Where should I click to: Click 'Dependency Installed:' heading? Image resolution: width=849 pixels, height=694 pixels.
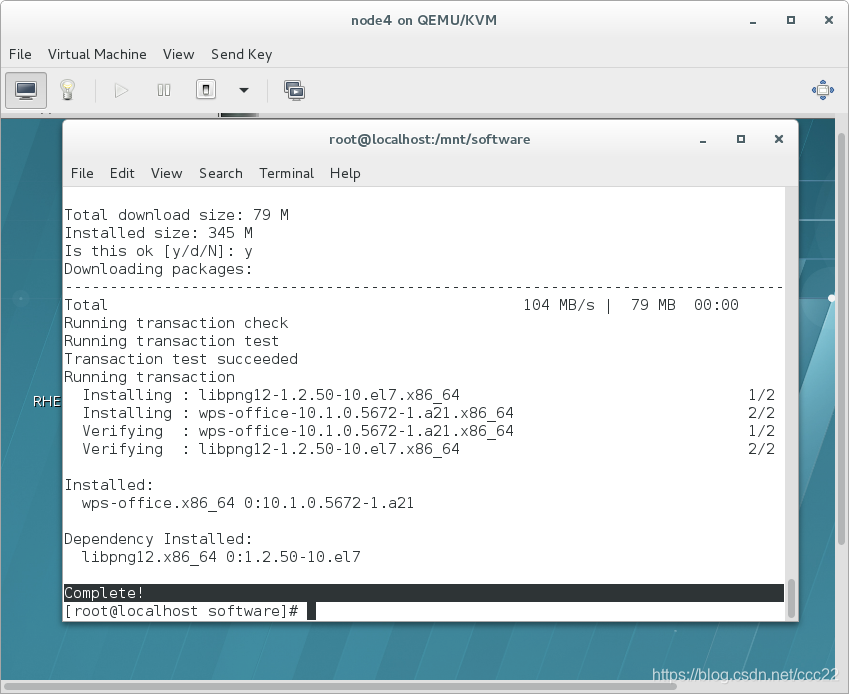tap(158, 539)
